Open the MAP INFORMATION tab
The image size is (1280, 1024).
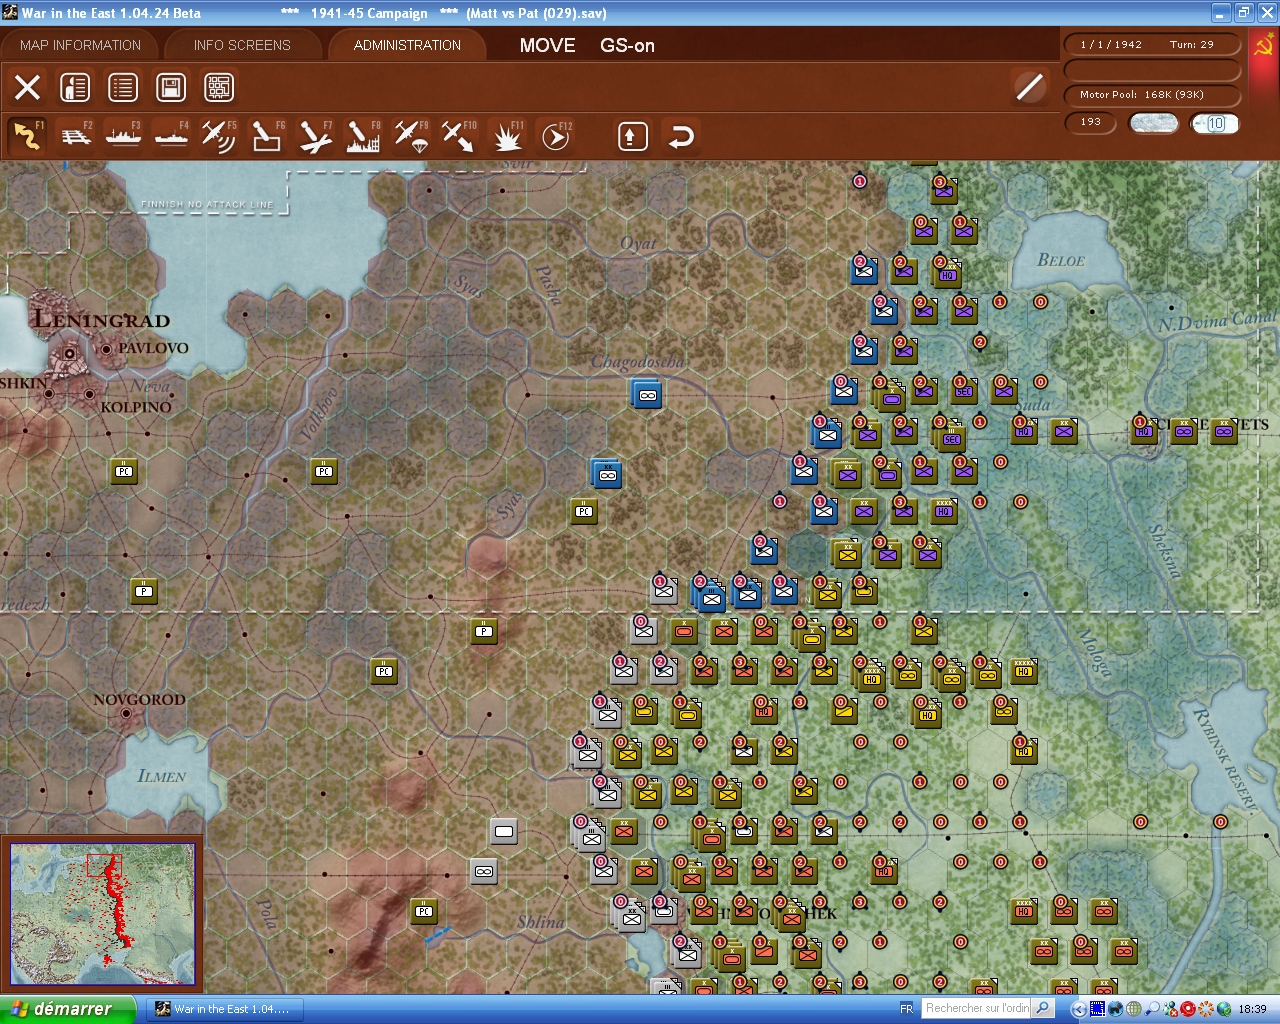click(x=80, y=45)
